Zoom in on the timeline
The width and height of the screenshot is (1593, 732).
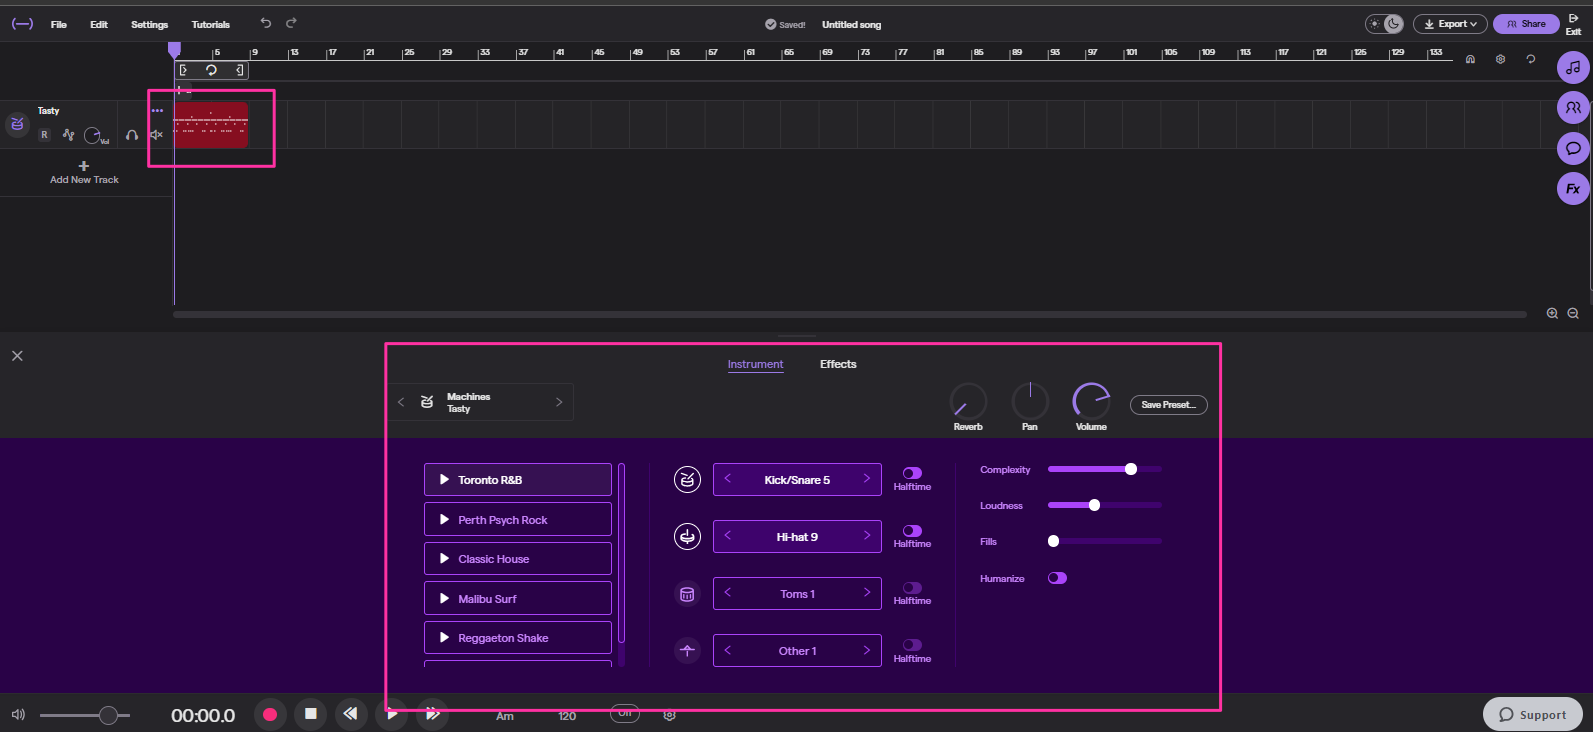(1552, 313)
